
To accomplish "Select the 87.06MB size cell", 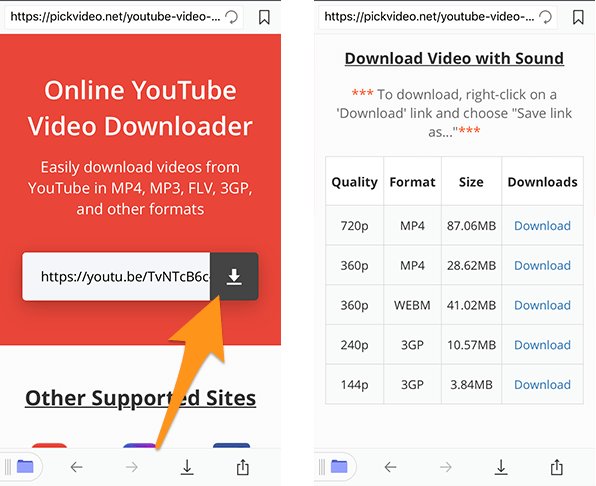I will 471,226.
